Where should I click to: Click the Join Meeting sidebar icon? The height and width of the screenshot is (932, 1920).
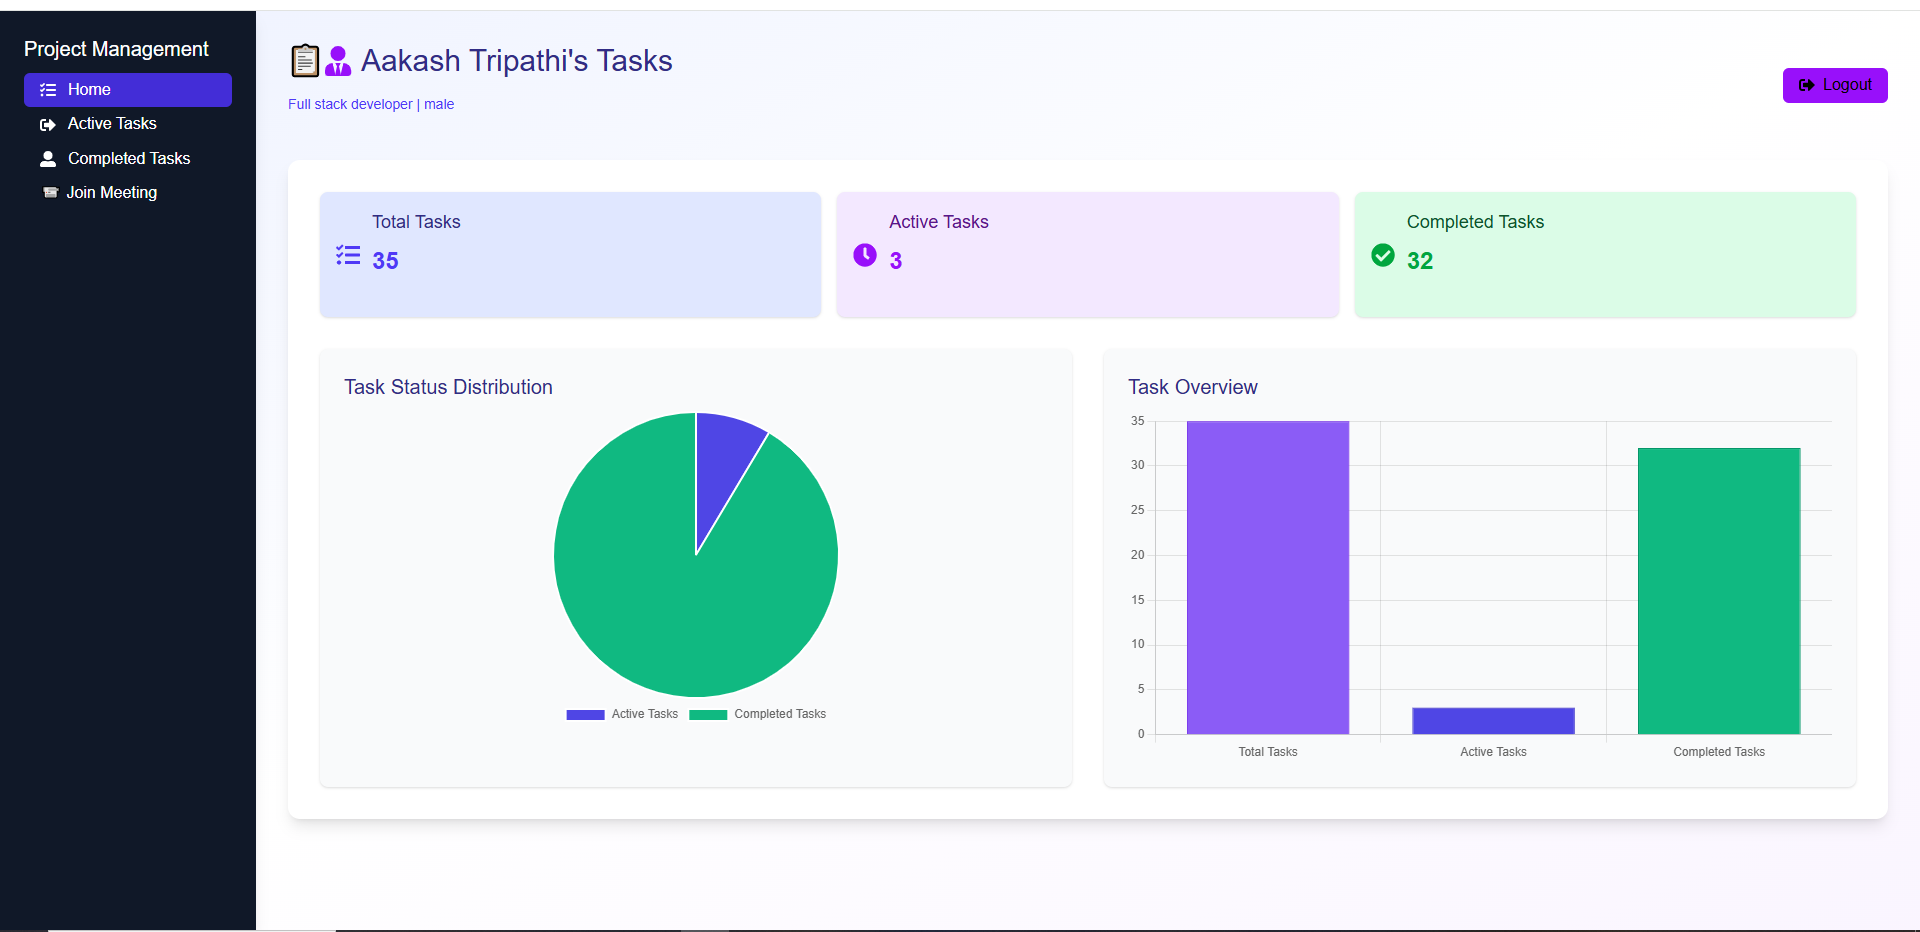tap(50, 193)
